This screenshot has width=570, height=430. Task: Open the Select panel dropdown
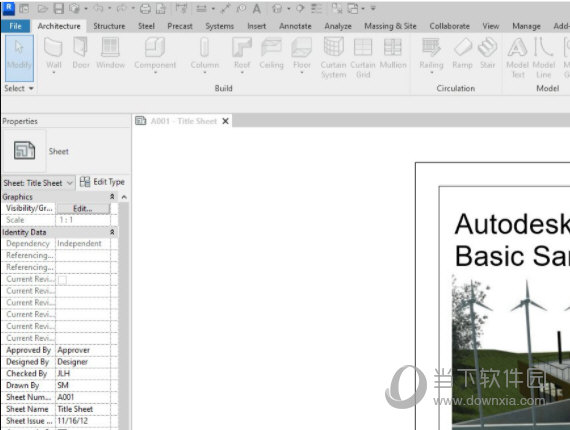19,88
